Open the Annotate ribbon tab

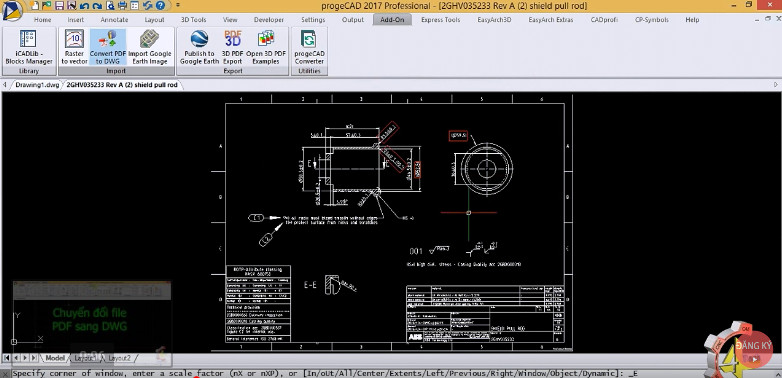114,20
